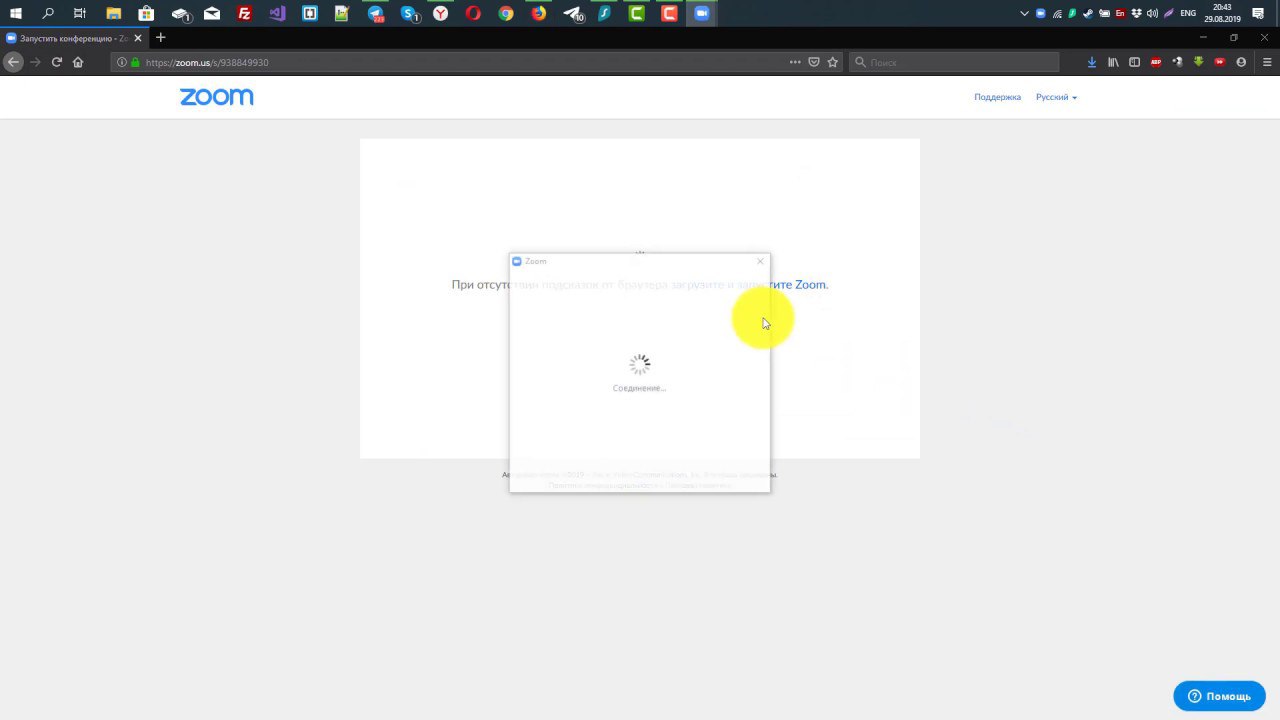This screenshot has height=720, width=1280.
Task: Open Dropbox in the system tray
Action: click(1136, 14)
